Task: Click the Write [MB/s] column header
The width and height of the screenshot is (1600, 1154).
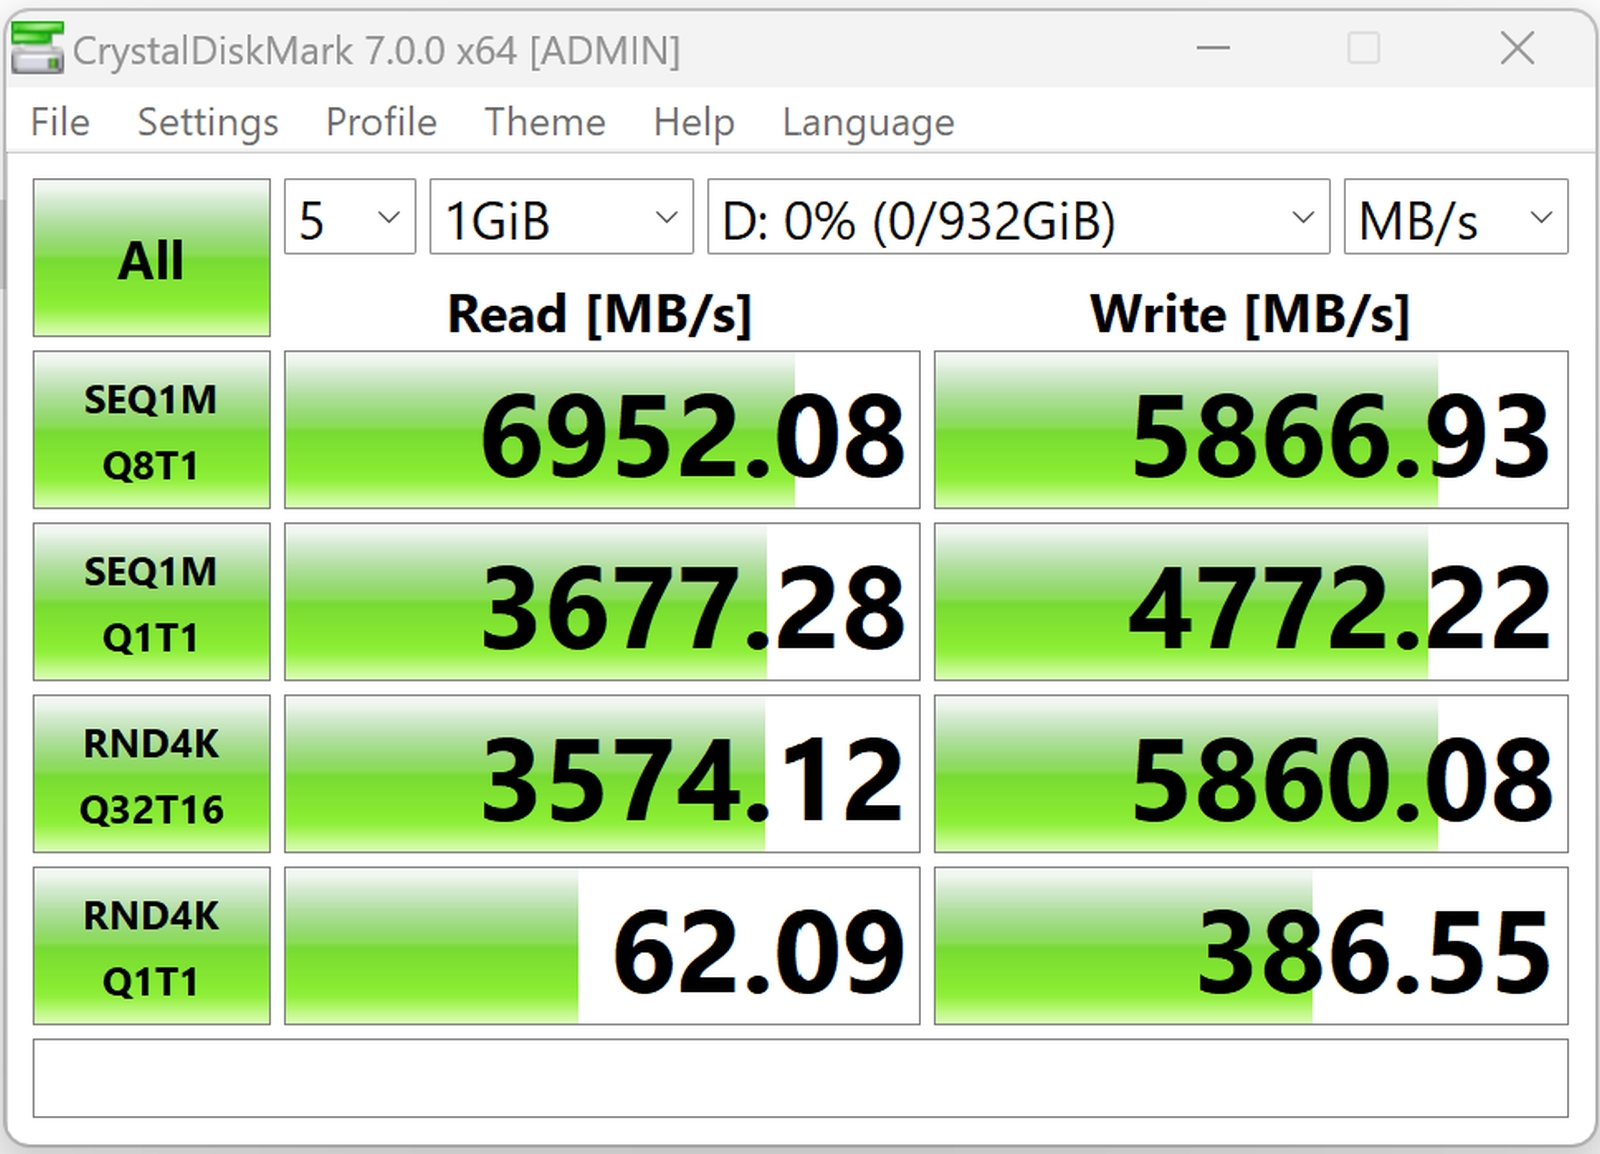Action: click(x=1250, y=315)
